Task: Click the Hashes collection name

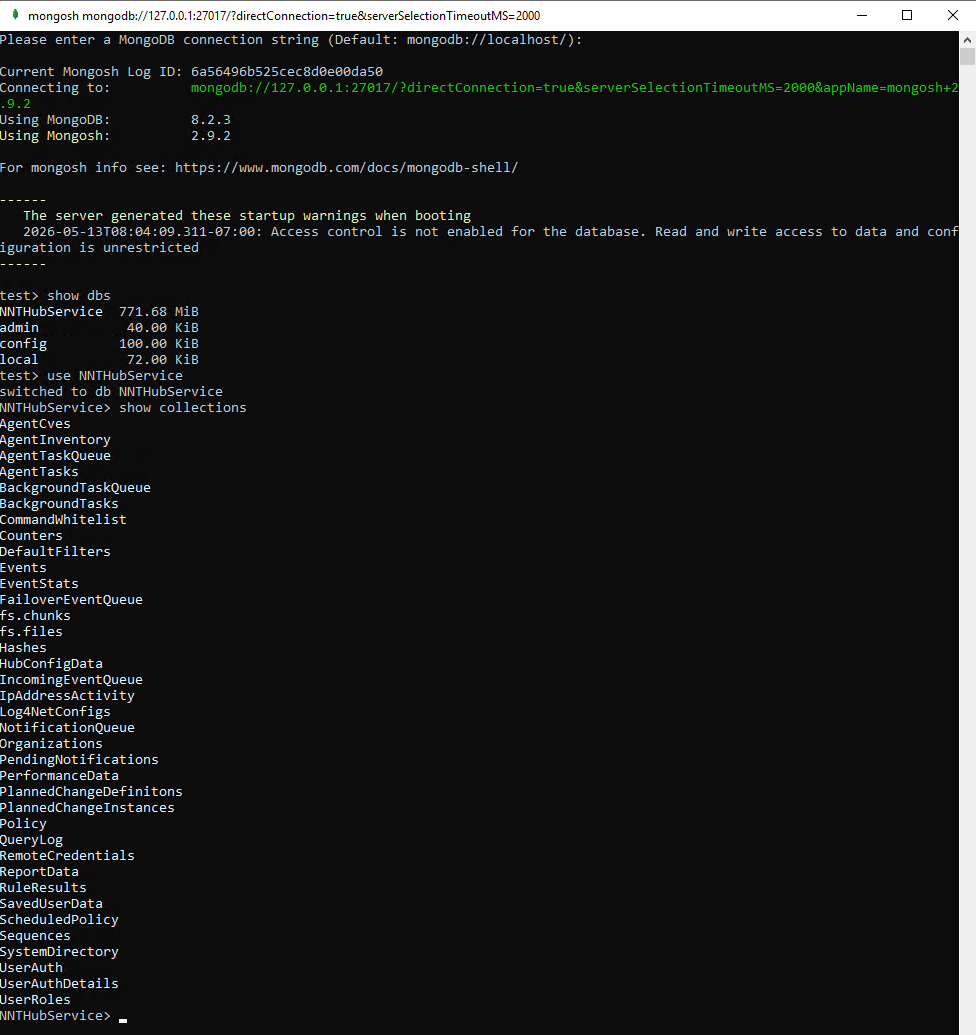Action: tap(23, 648)
